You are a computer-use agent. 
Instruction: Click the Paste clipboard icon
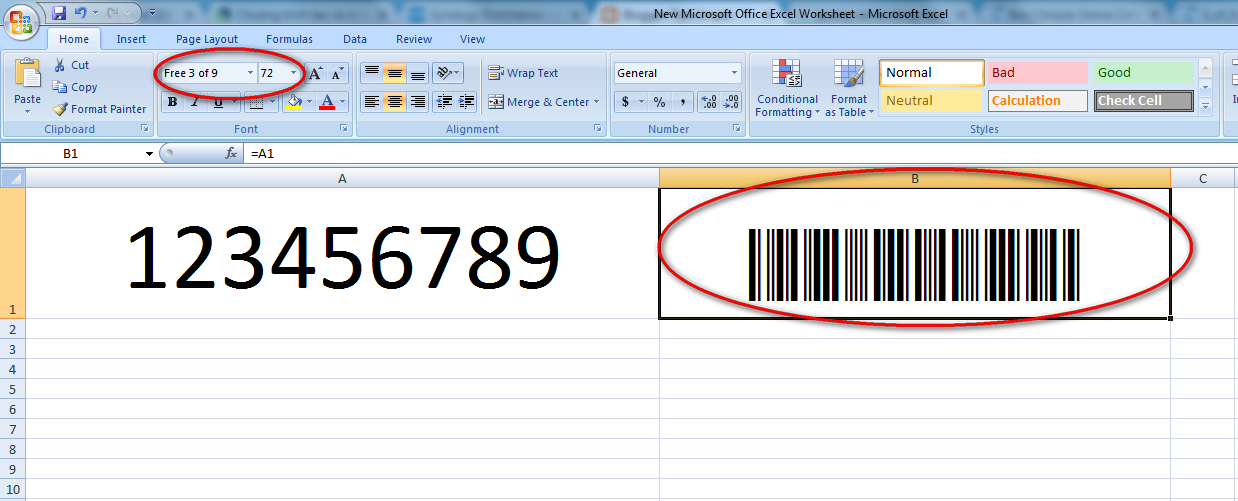coord(27,75)
